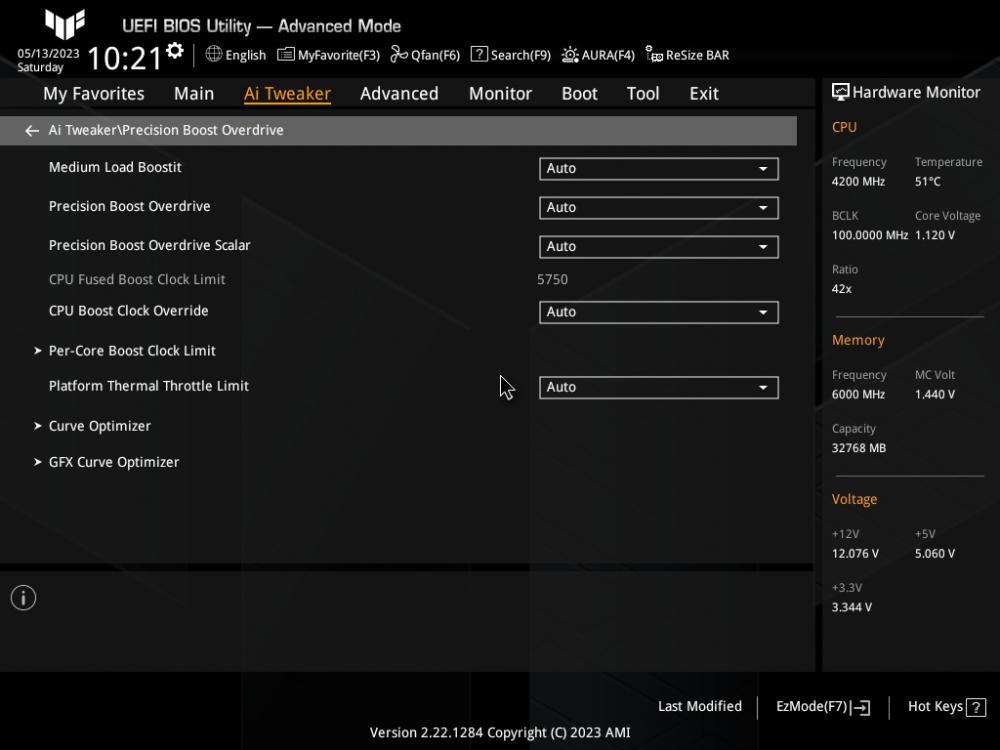Click the TUF logo at top left
Viewport: 1000px width, 750px height.
click(64, 24)
